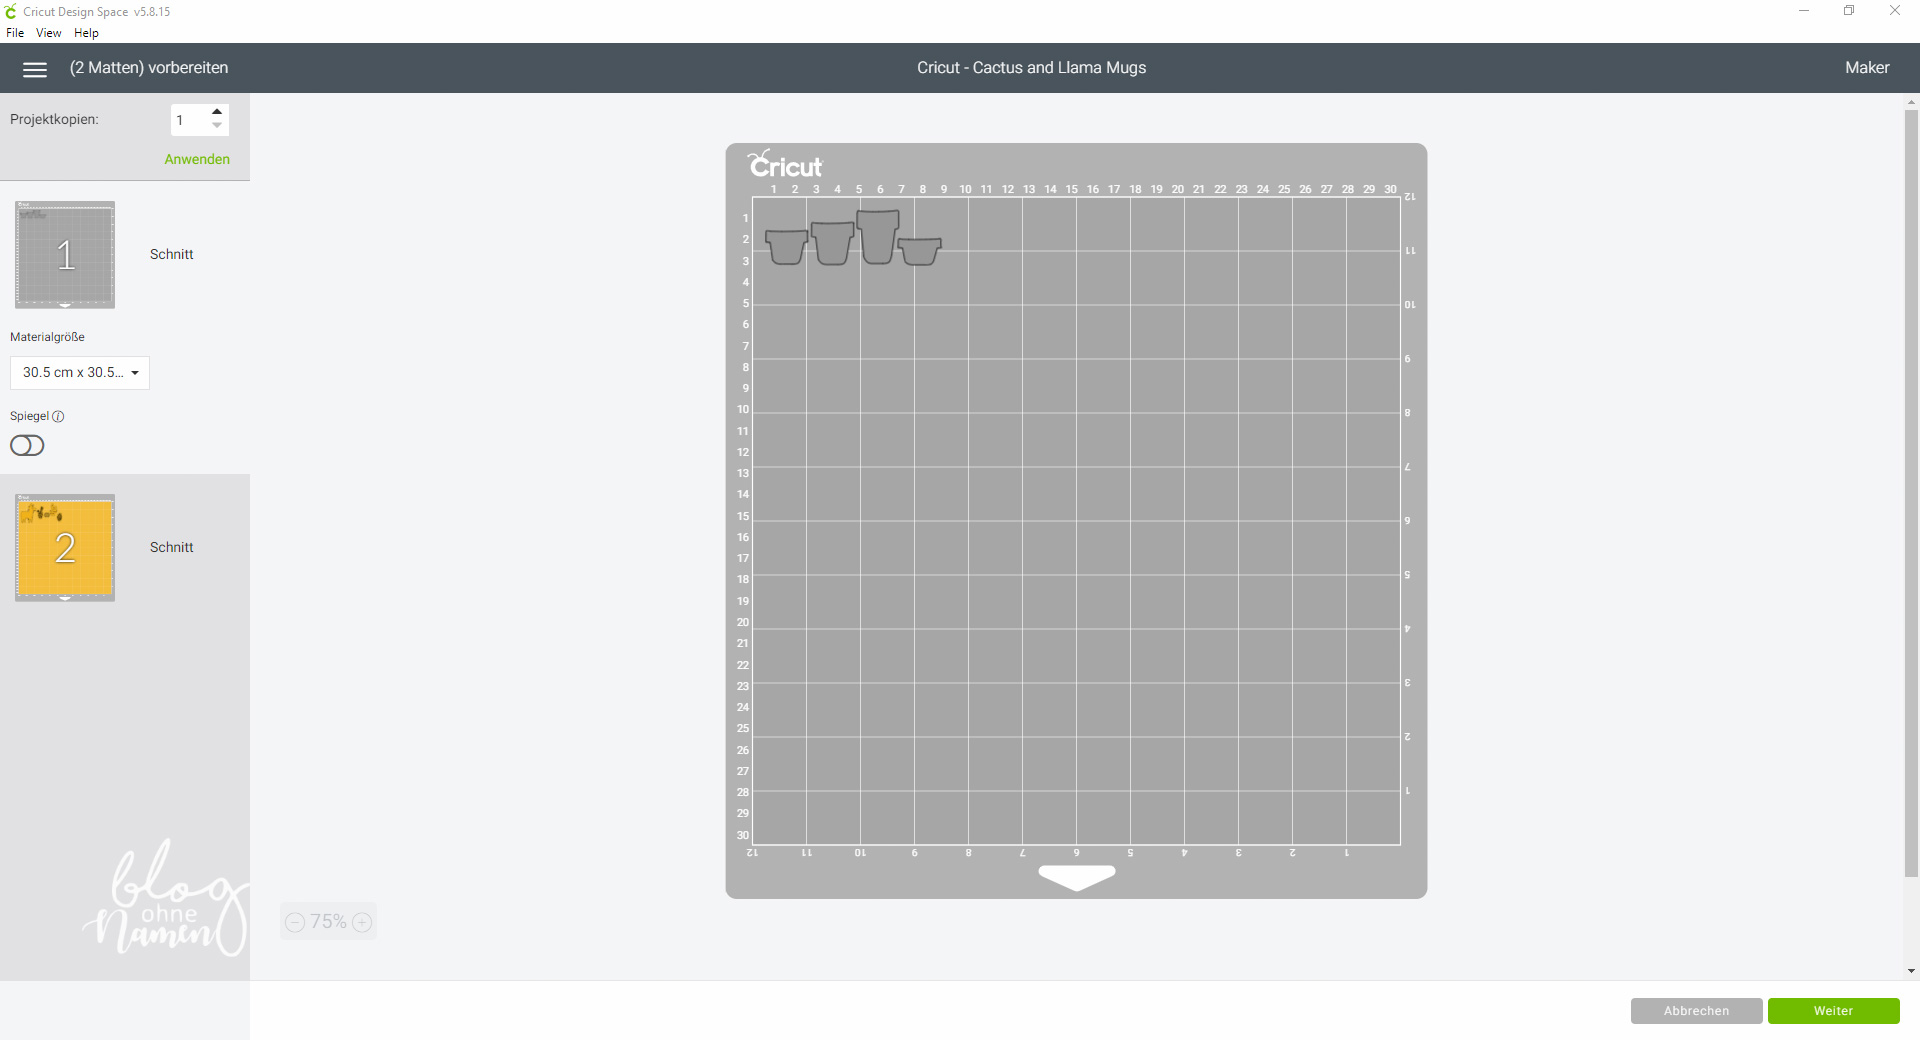Image resolution: width=1920 pixels, height=1040 pixels.
Task: Select the tallest flower pot shape on mat
Action: click(x=878, y=237)
